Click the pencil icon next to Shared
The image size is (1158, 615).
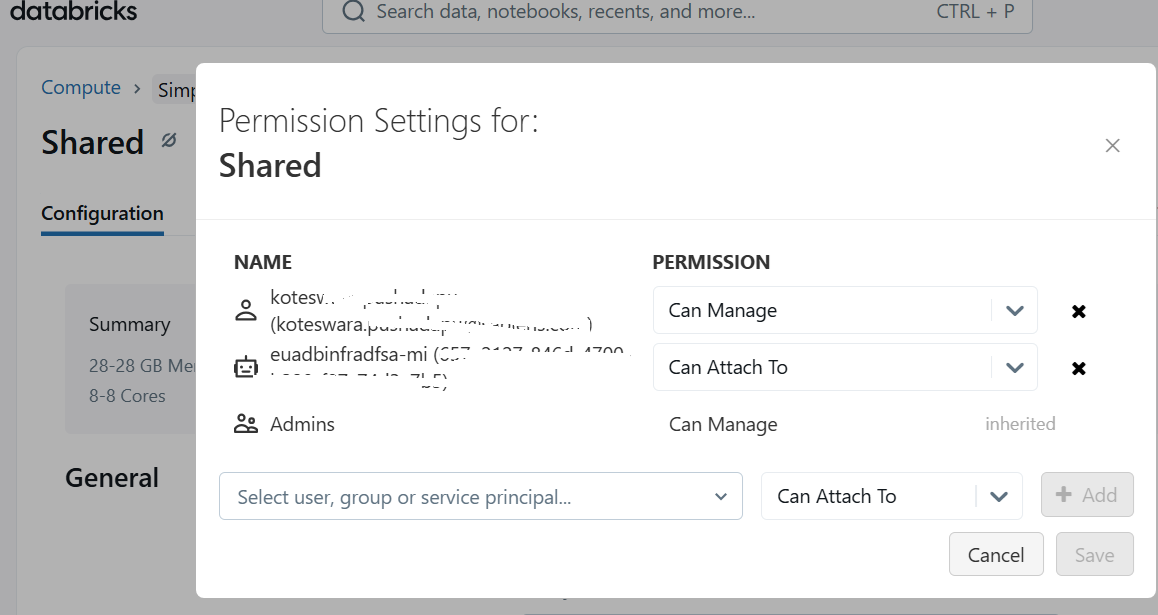click(x=167, y=142)
